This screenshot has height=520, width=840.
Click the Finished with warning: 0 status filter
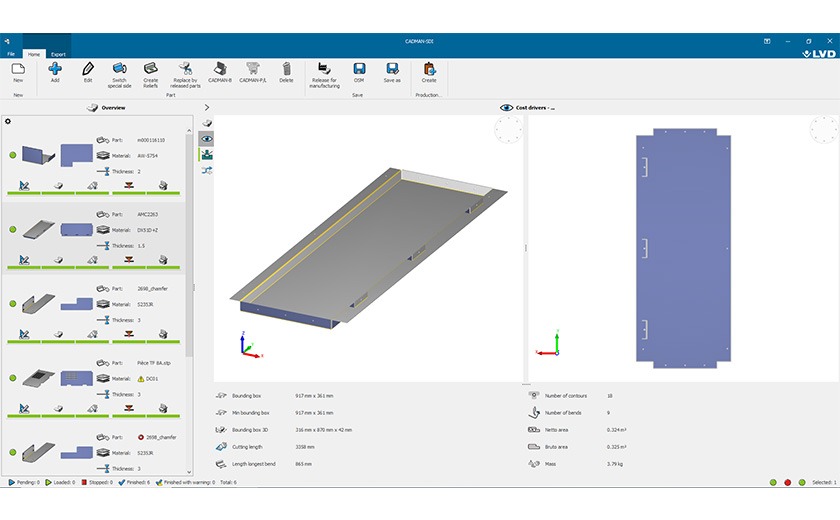coord(185,483)
